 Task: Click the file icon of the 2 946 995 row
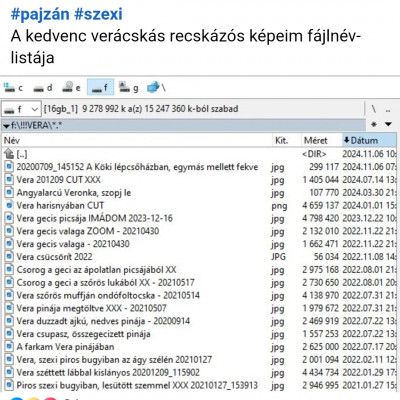(9, 385)
